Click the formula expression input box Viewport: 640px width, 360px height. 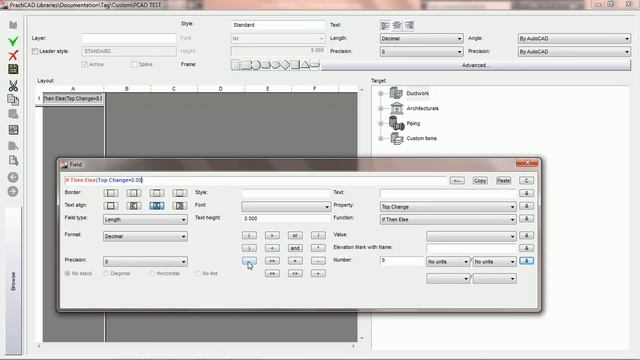click(x=255, y=180)
